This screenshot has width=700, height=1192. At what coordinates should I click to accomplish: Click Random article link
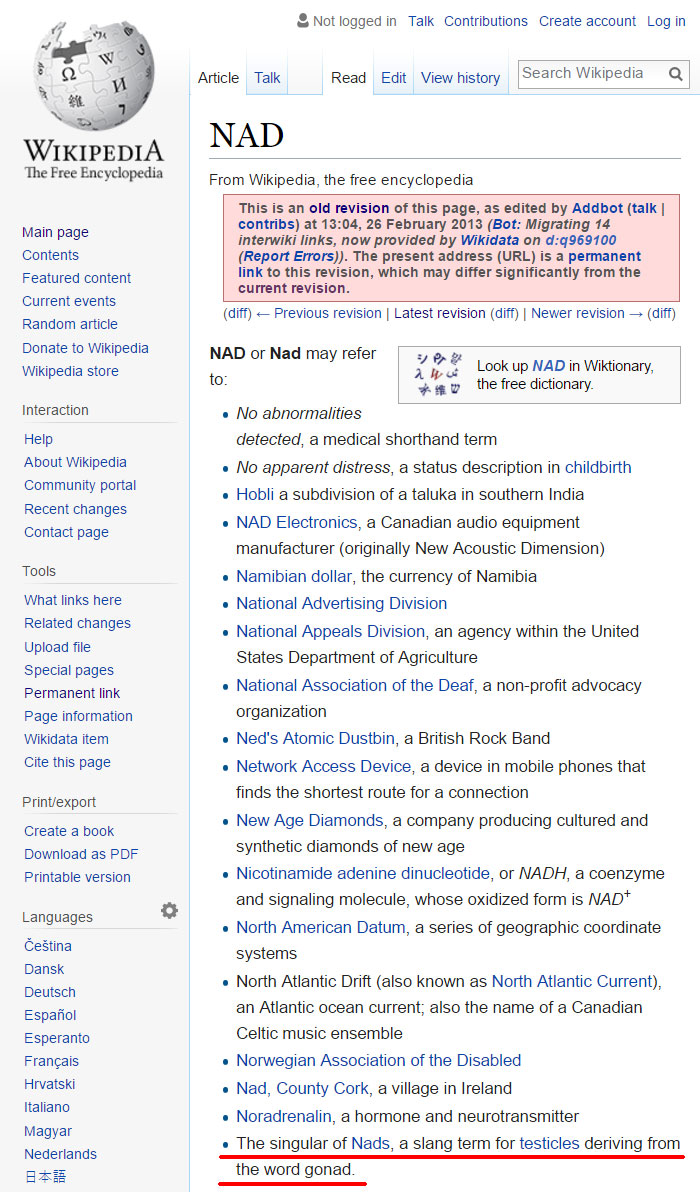(x=70, y=324)
